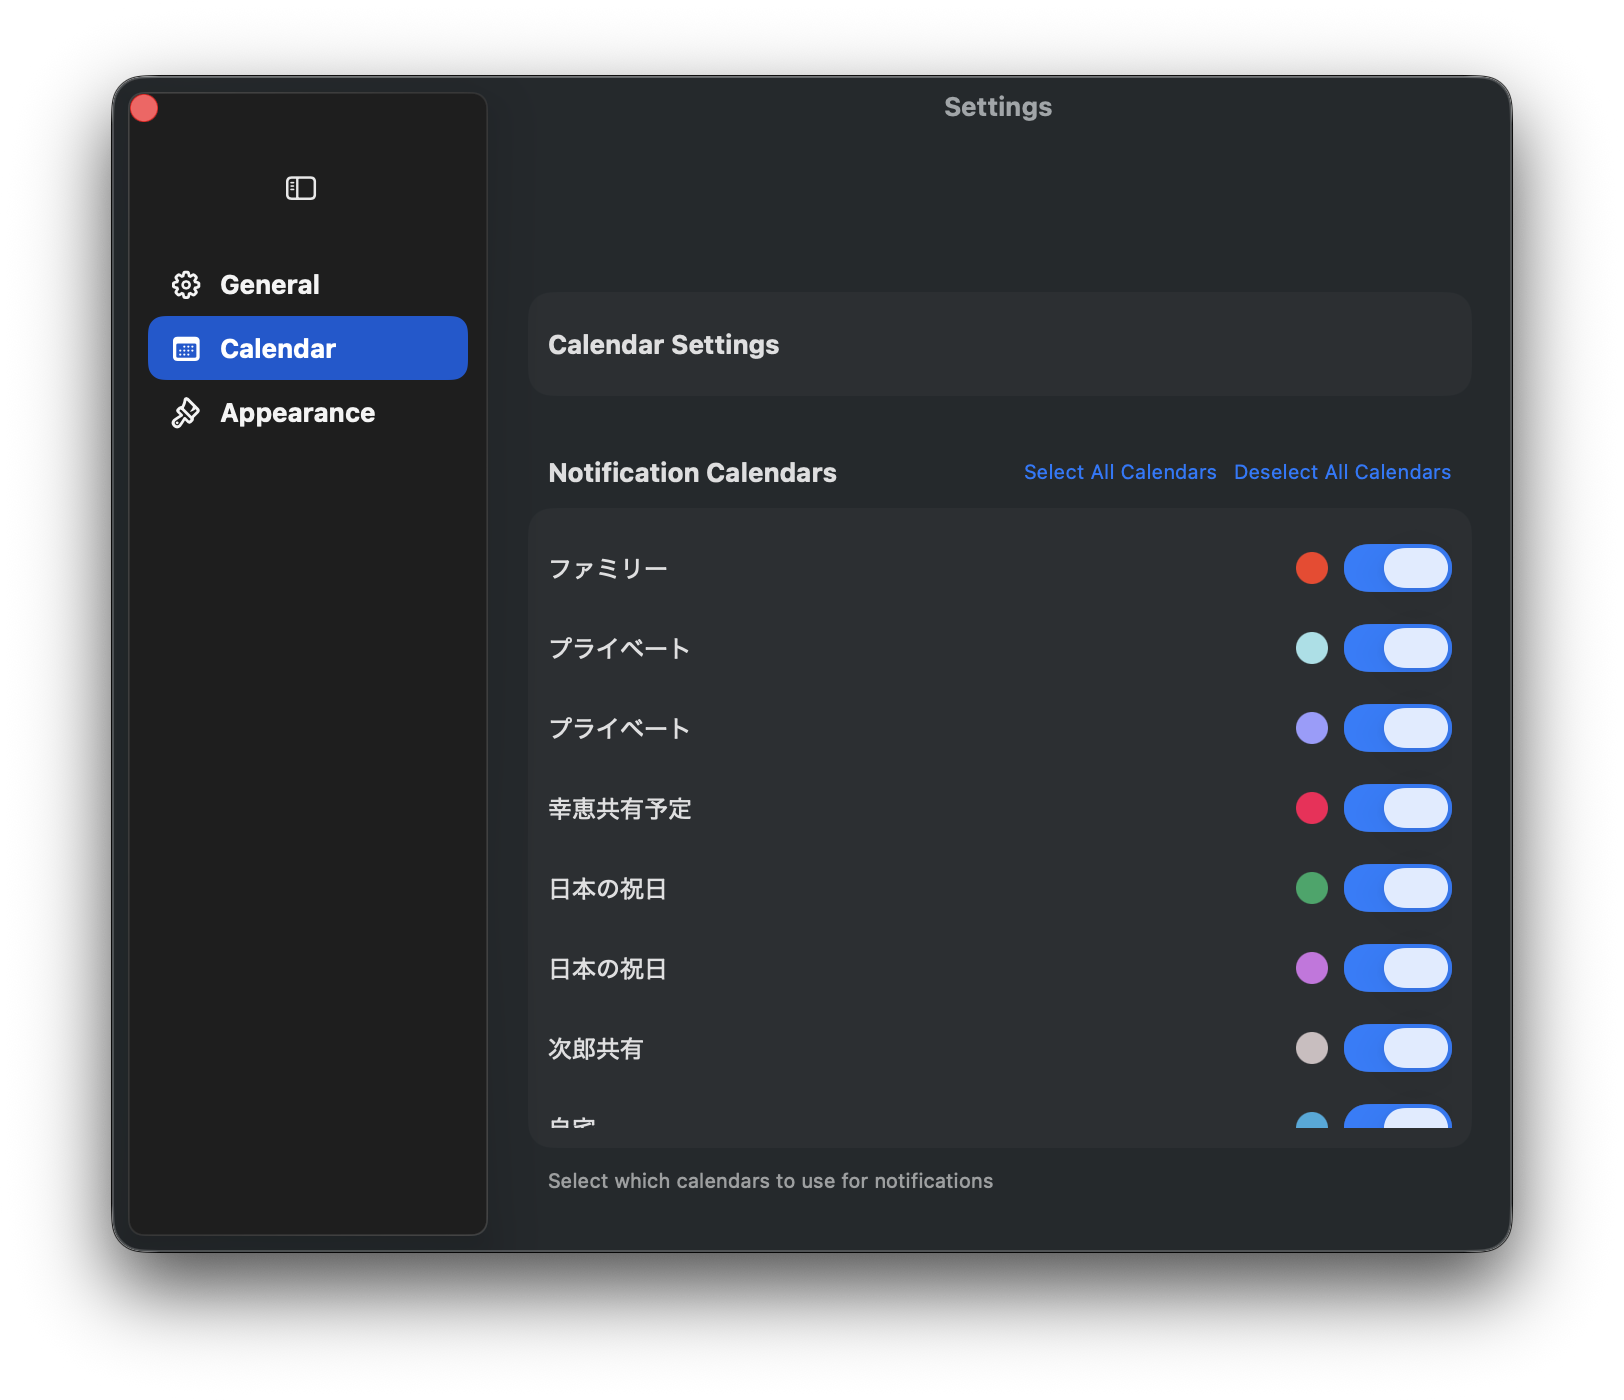
Task: Disable the 次郎共有 notification switch
Action: pos(1397,1048)
